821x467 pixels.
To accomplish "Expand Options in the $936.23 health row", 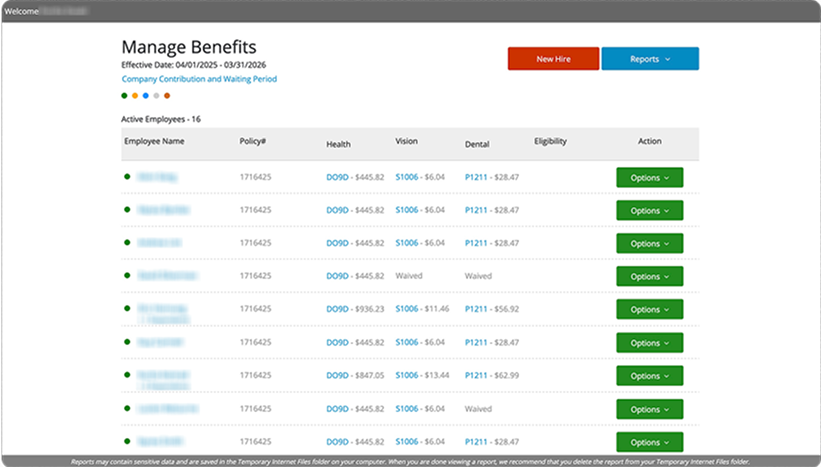I will pos(649,309).
